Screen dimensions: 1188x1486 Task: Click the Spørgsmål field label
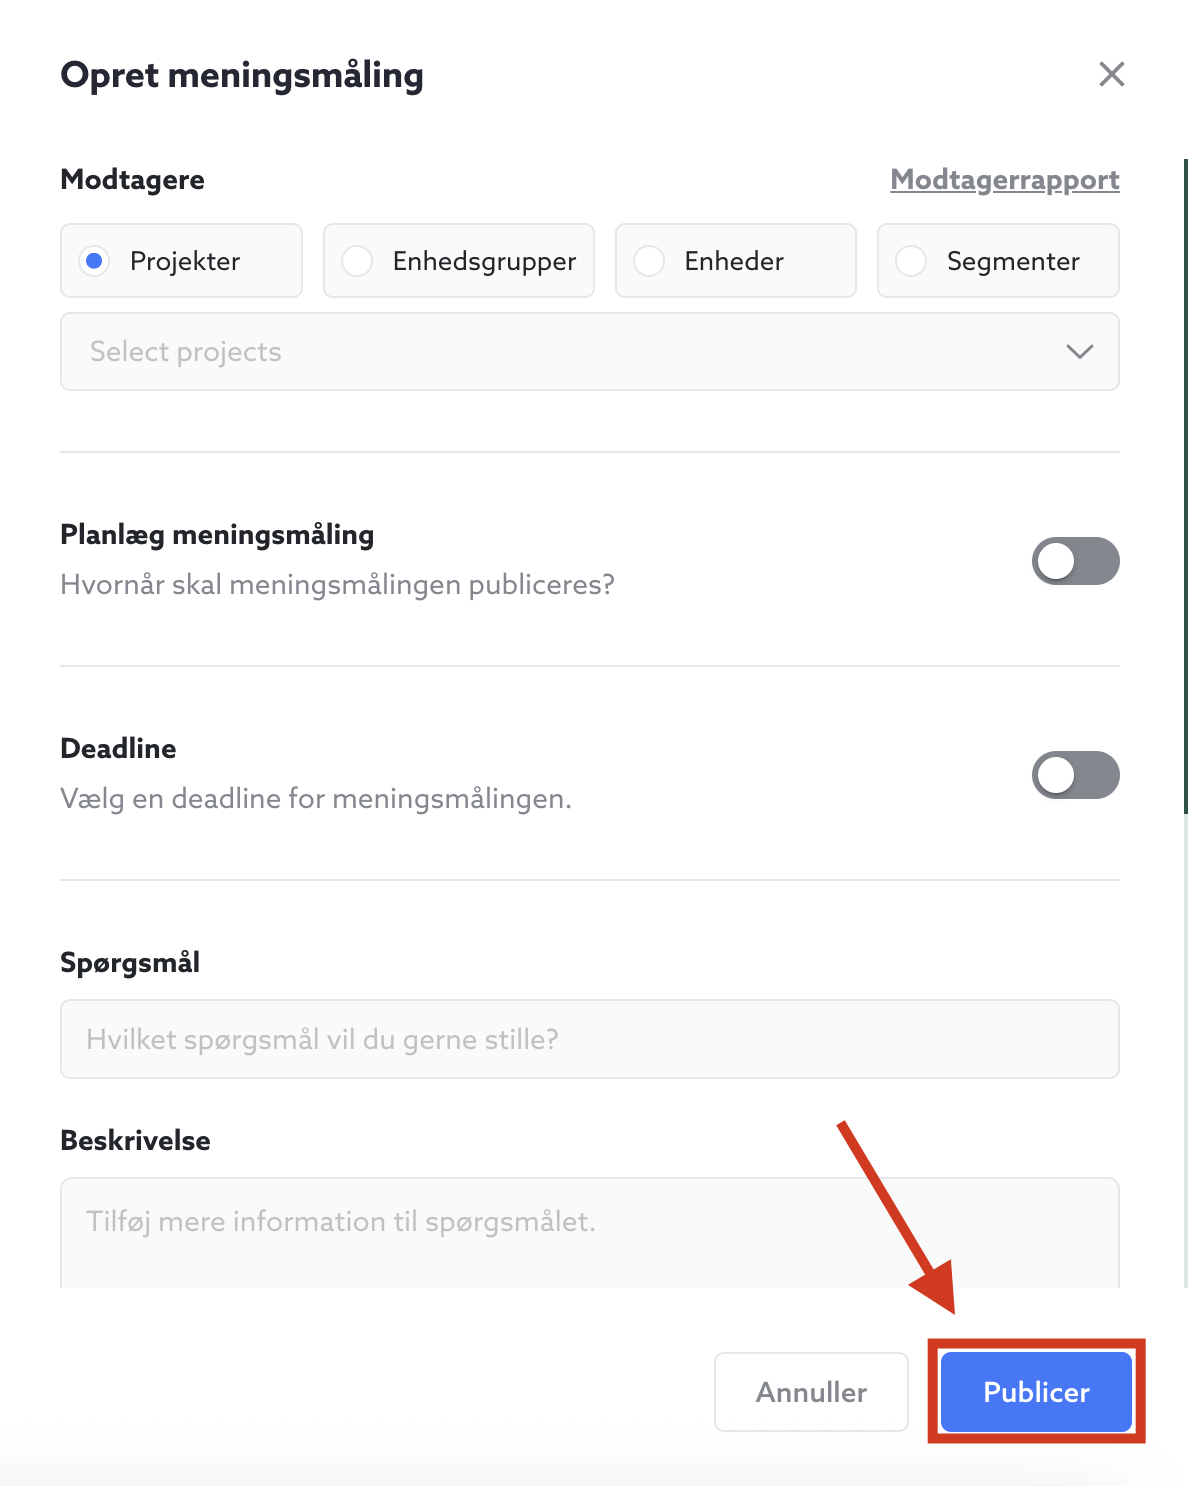coord(130,963)
